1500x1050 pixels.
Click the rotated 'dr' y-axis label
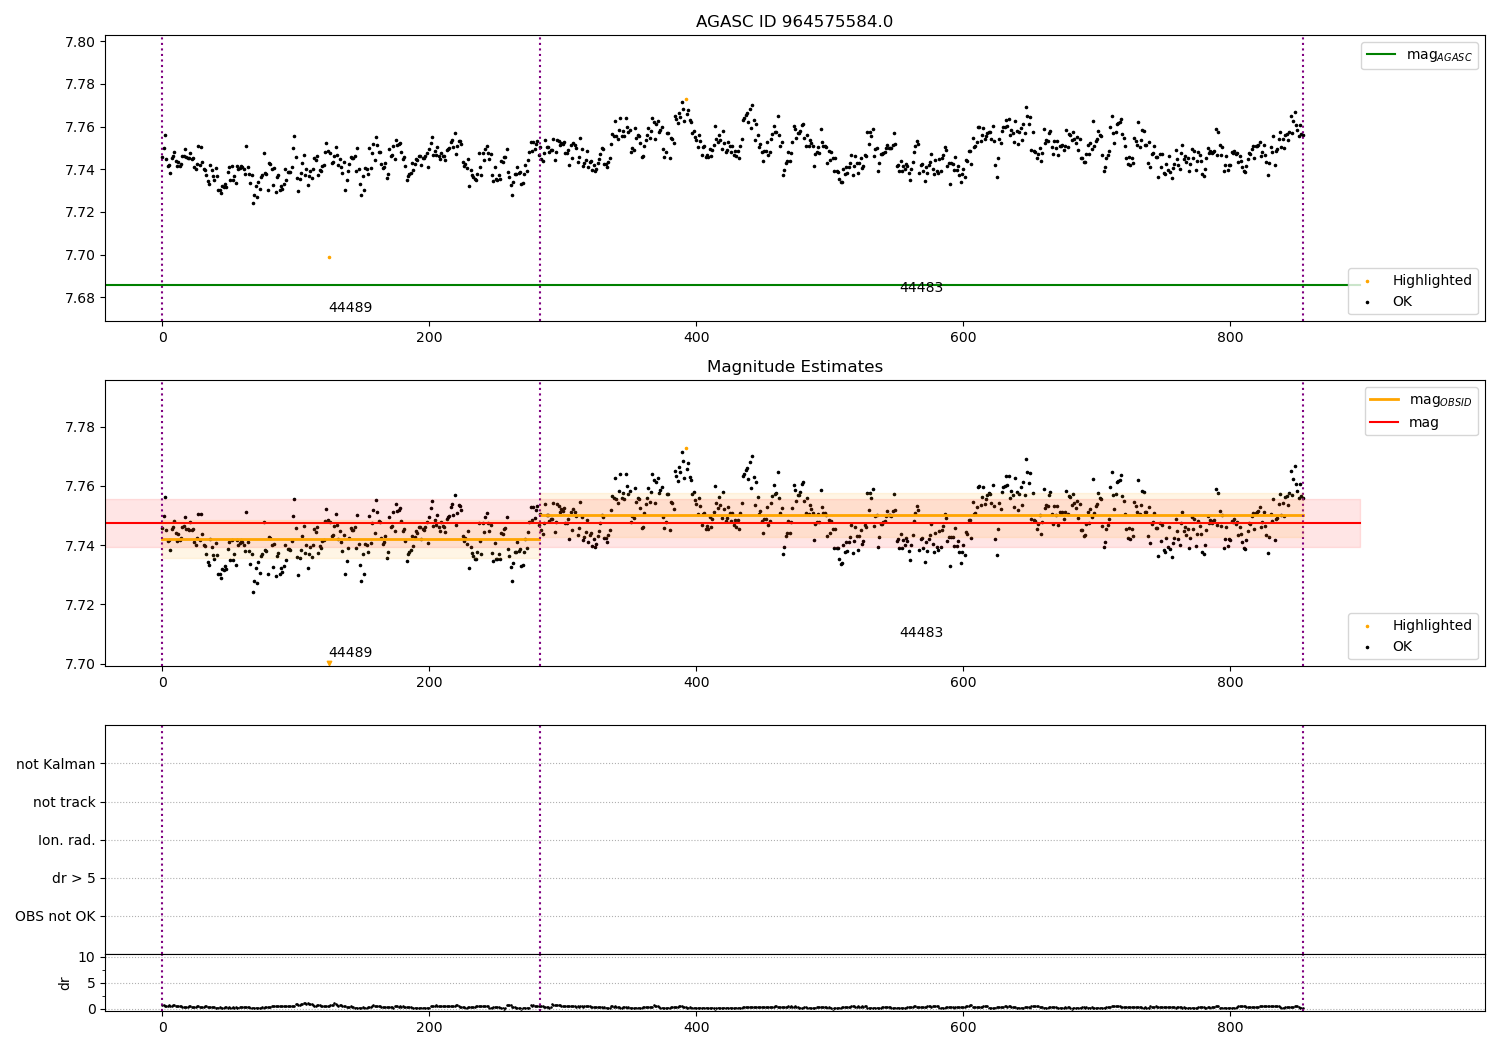(x=65, y=983)
